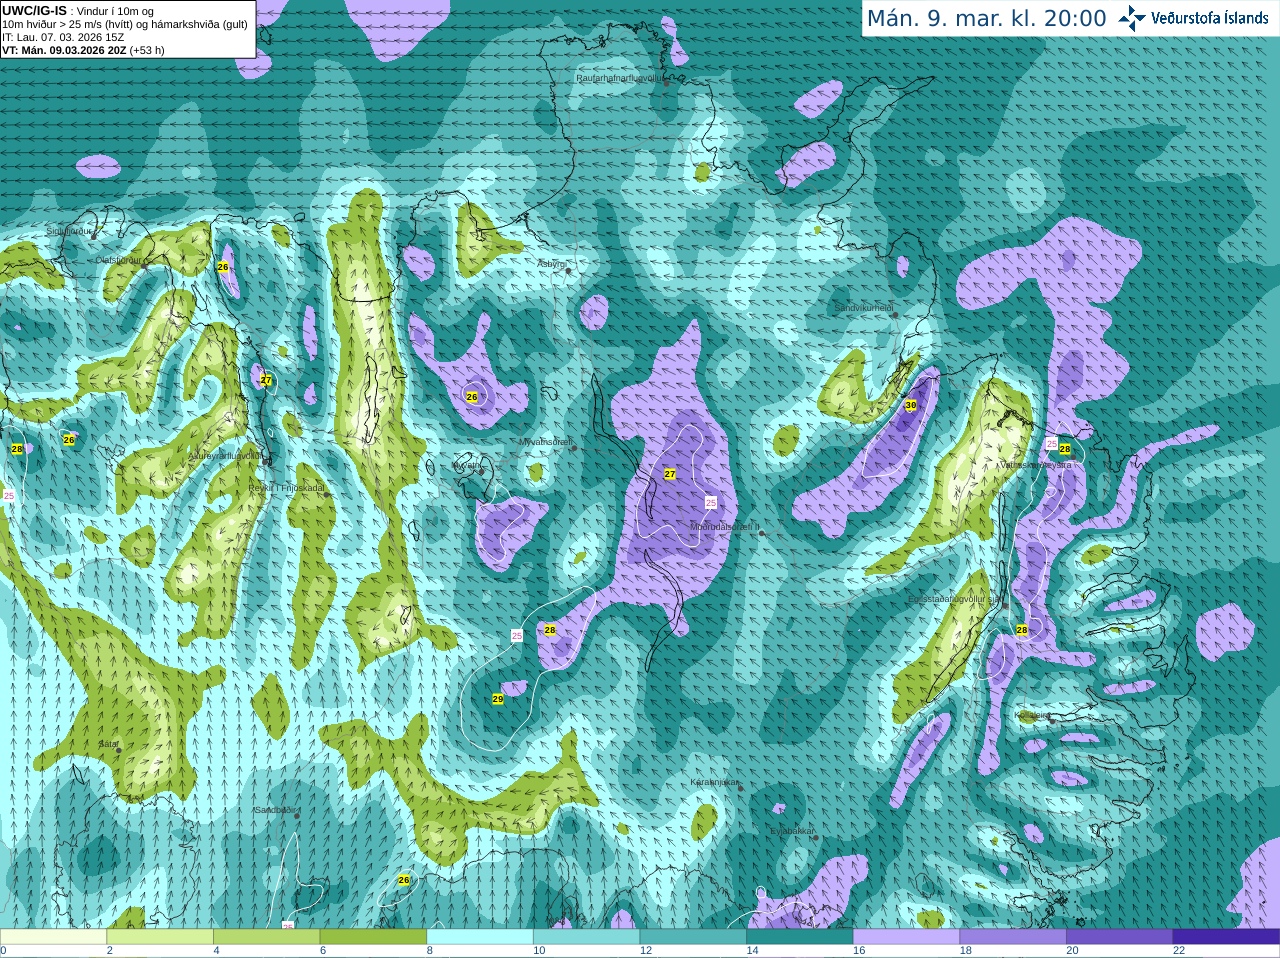Click the 14–16 m/s dark teal legend swatch
This screenshot has width=1280, height=958.
(800, 937)
